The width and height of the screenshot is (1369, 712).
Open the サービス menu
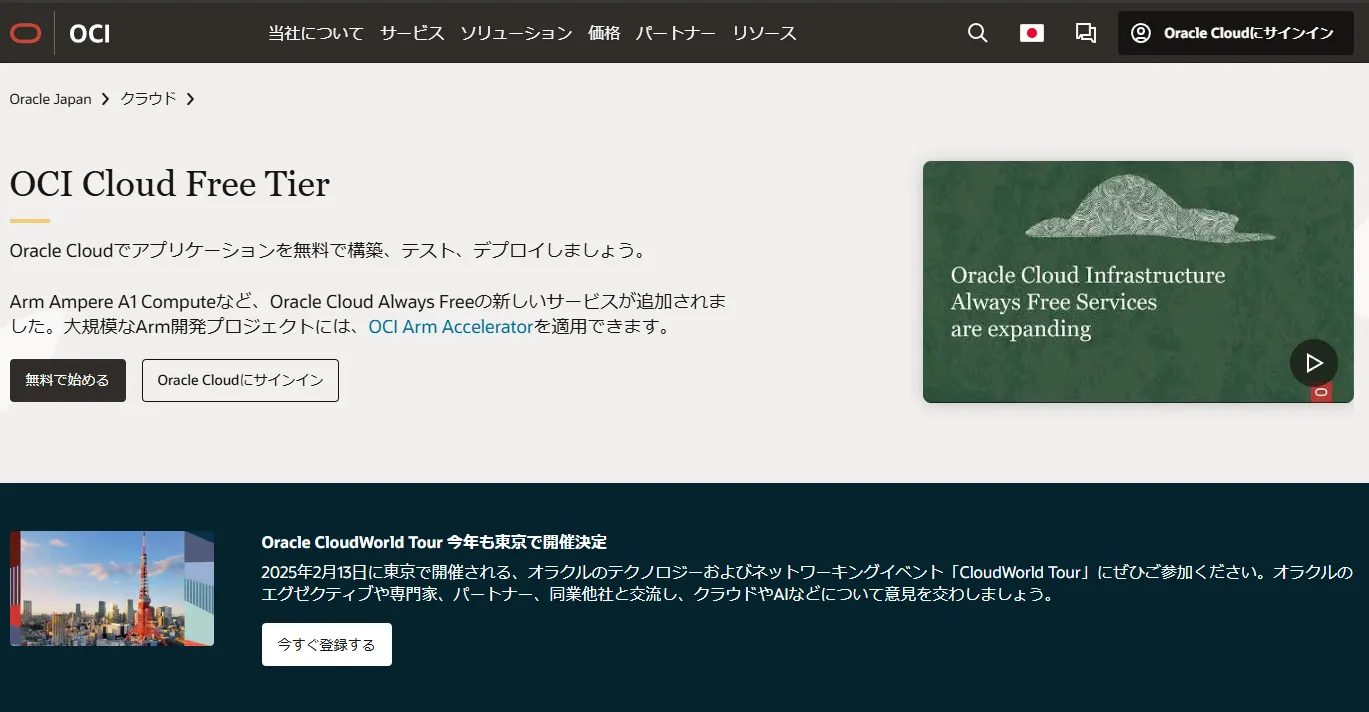pos(412,33)
